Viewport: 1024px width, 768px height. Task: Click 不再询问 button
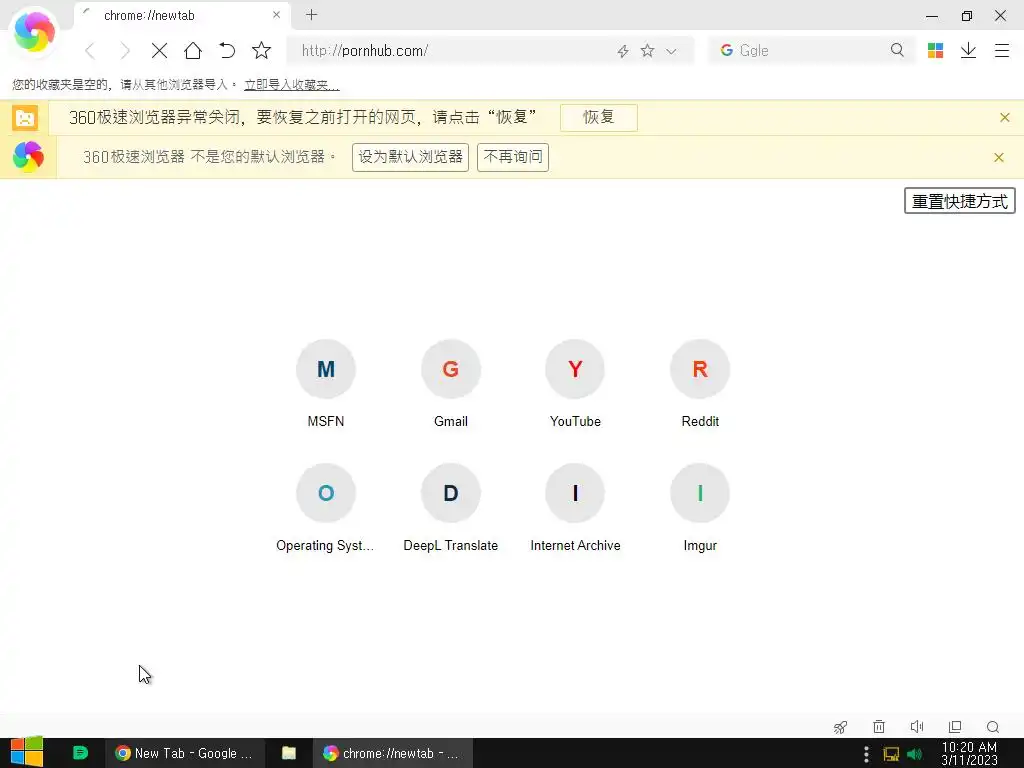tap(513, 157)
